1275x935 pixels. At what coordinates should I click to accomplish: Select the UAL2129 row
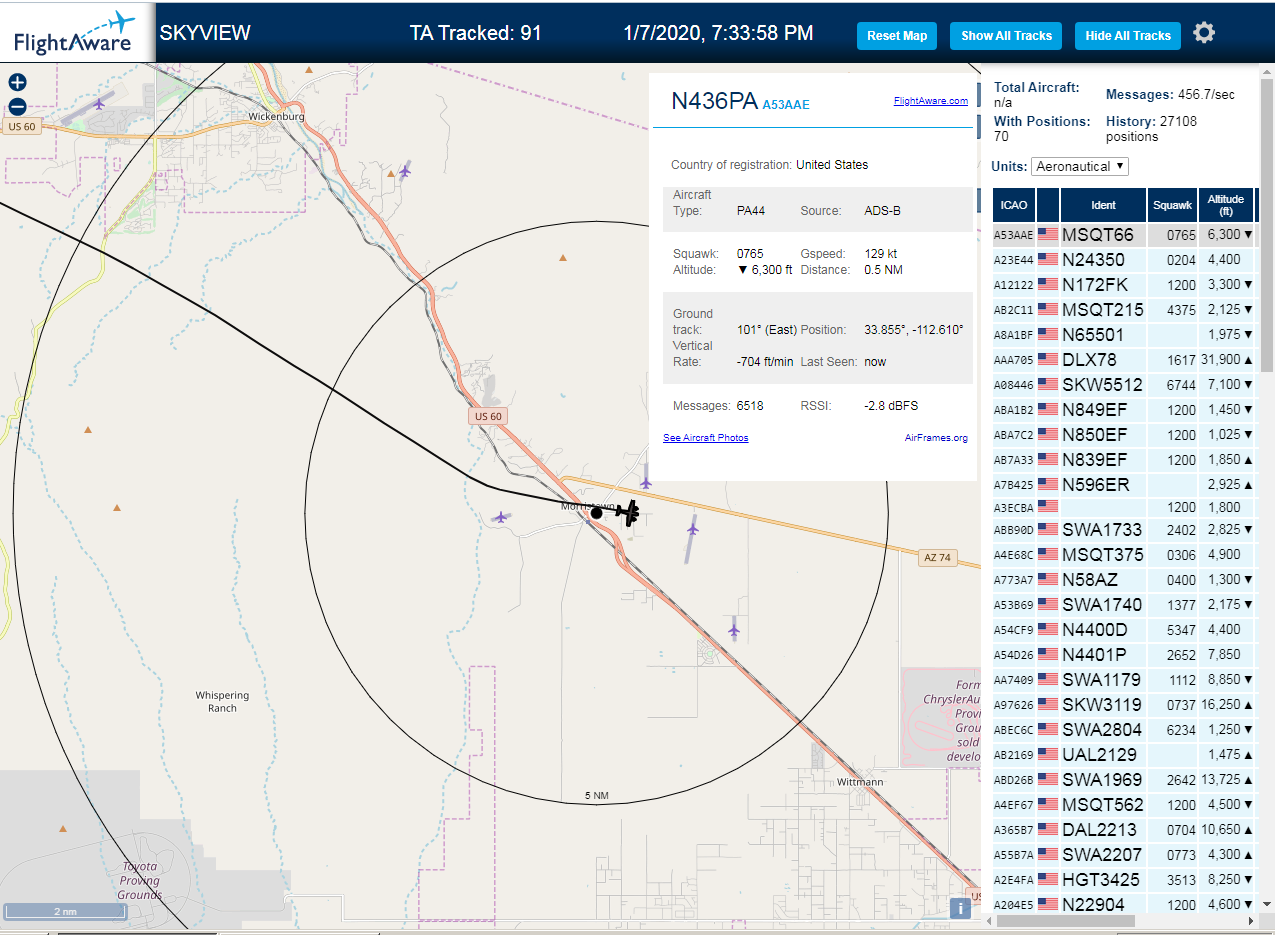click(1124, 755)
